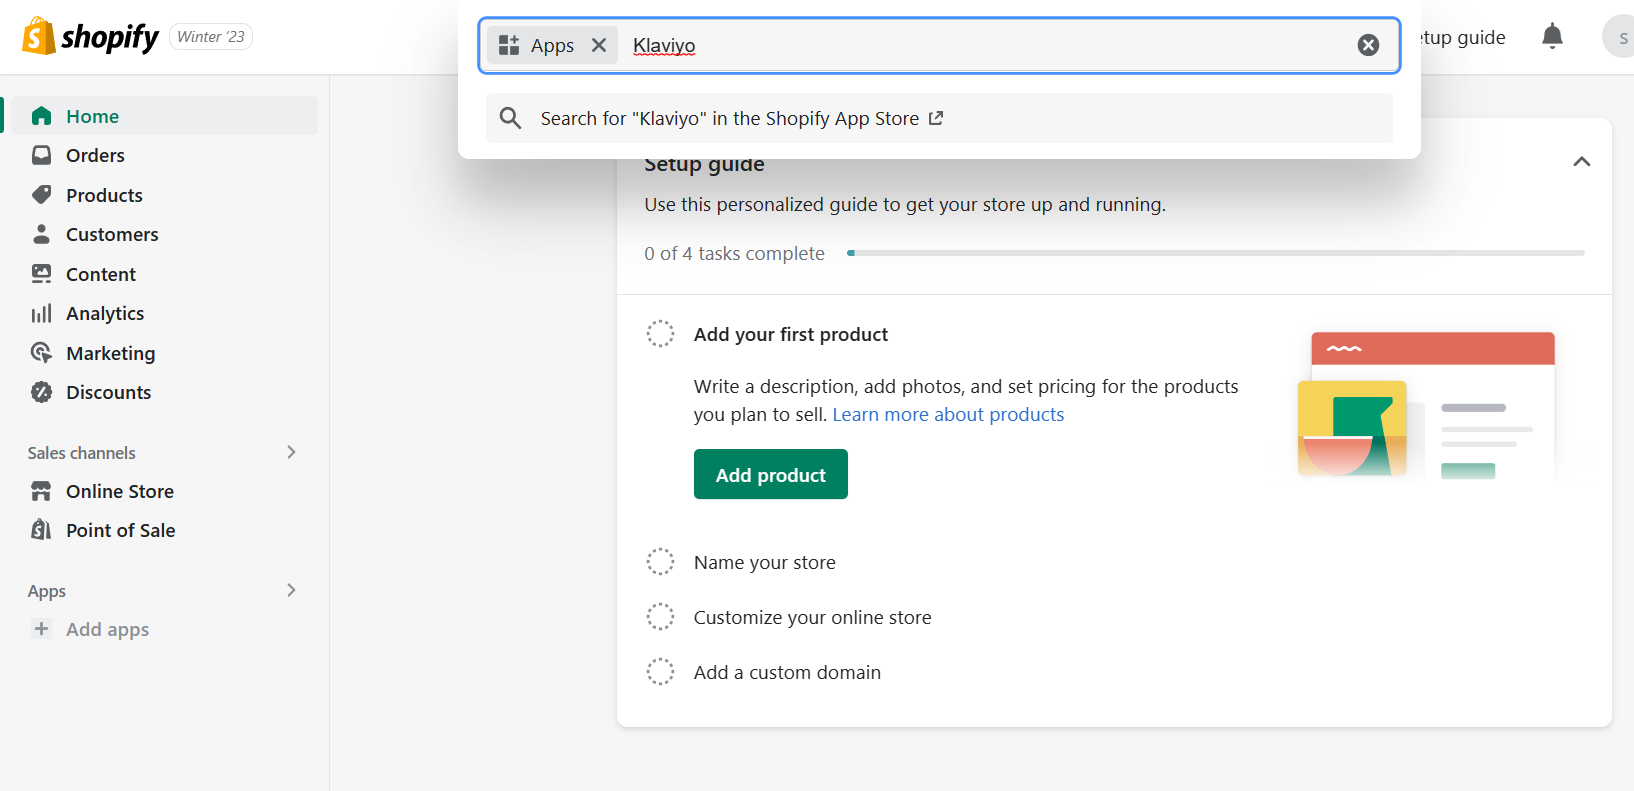Click the Shopify bag logo
This screenshot has height=791, width=1634.
pos(39,36)
